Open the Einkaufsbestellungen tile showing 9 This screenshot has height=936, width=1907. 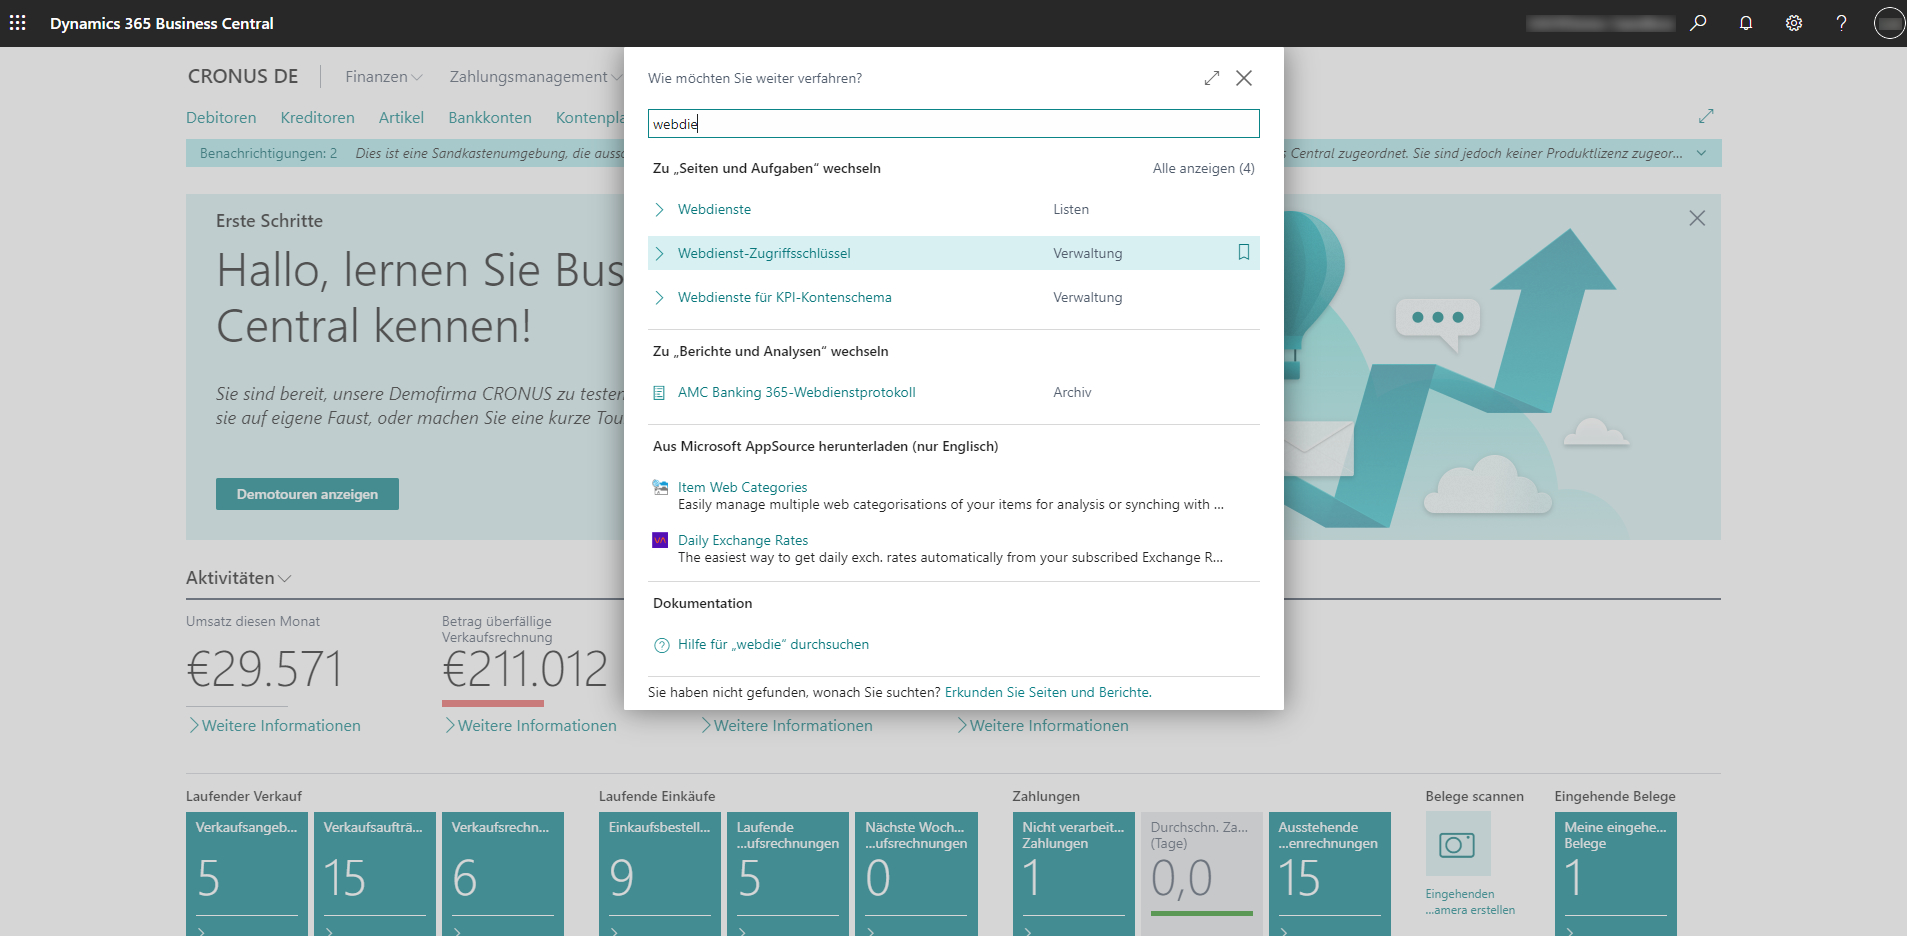(660, 873)
